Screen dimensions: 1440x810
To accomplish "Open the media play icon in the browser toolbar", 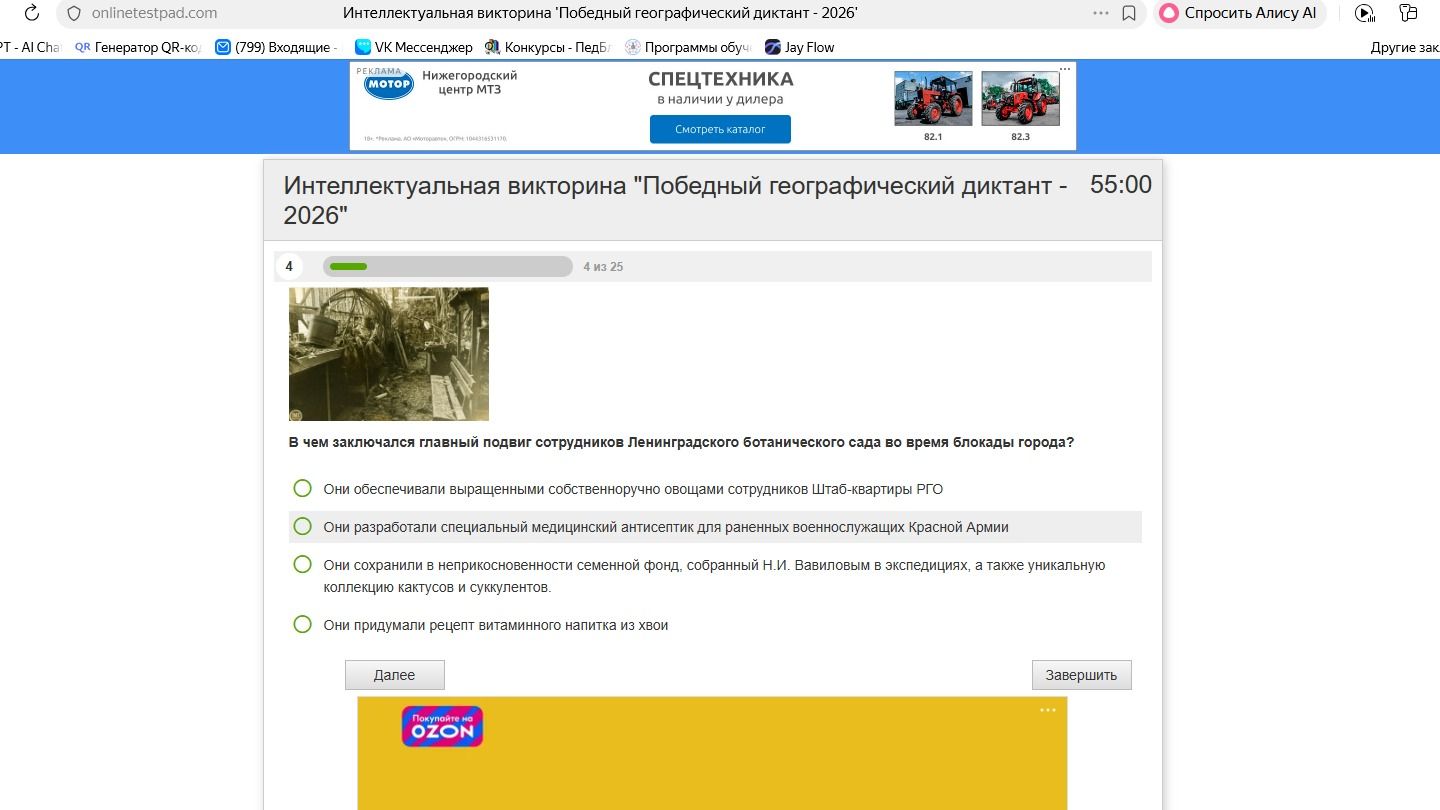I will point(1364,13).
